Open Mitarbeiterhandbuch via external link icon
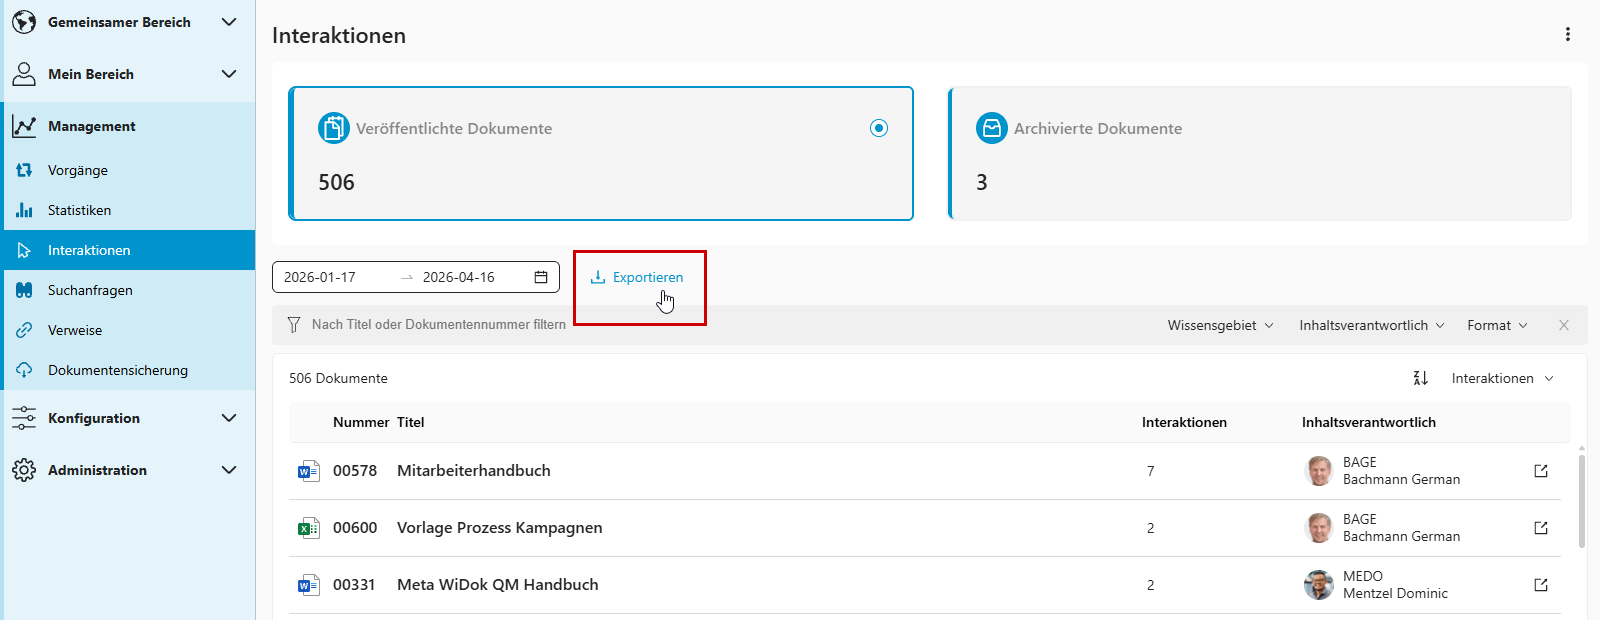The height and width of the screenshot is (620, 1600). [x=1541, y=471]
